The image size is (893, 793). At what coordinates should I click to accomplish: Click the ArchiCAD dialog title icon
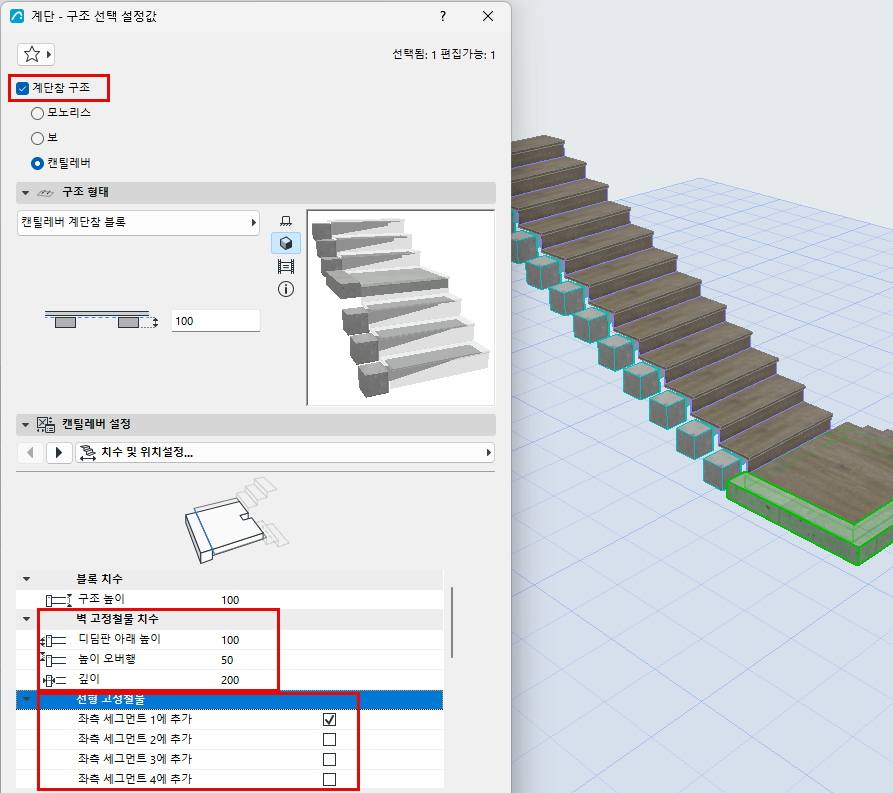(17, 16)
